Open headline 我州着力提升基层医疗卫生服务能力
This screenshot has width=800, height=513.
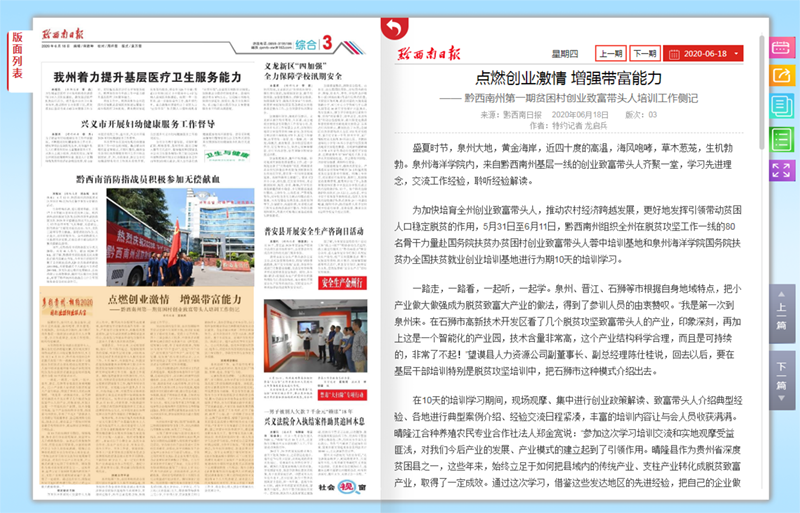pos(147,77)
